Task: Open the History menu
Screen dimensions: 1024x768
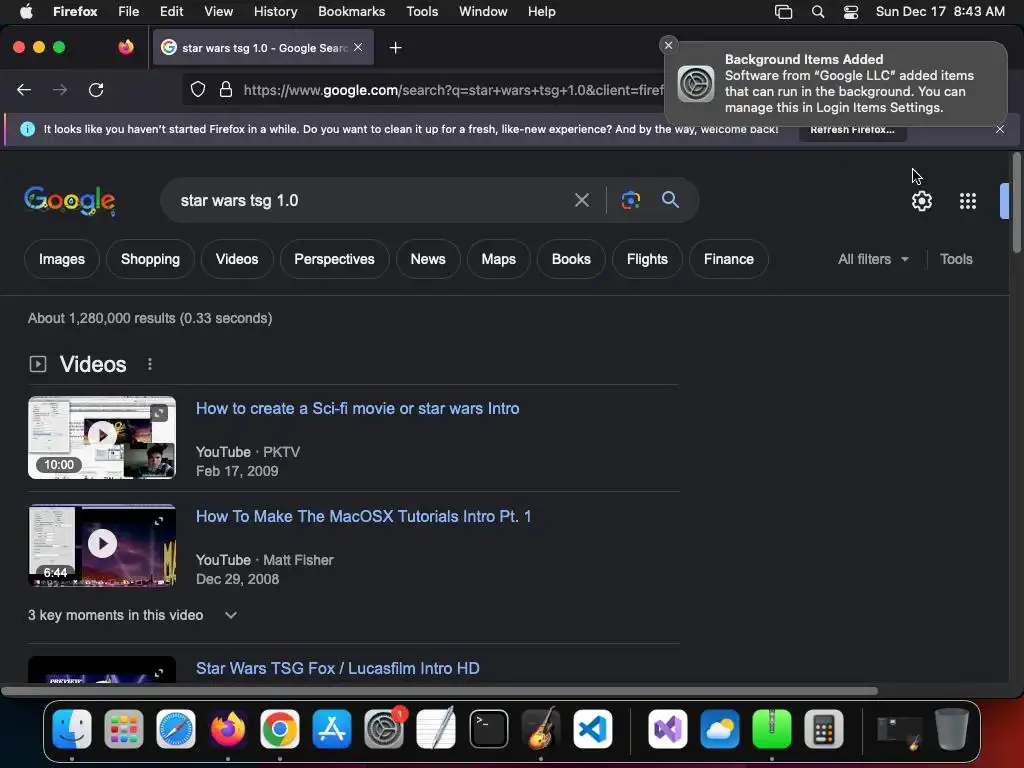Action: [x=275, y=11]
